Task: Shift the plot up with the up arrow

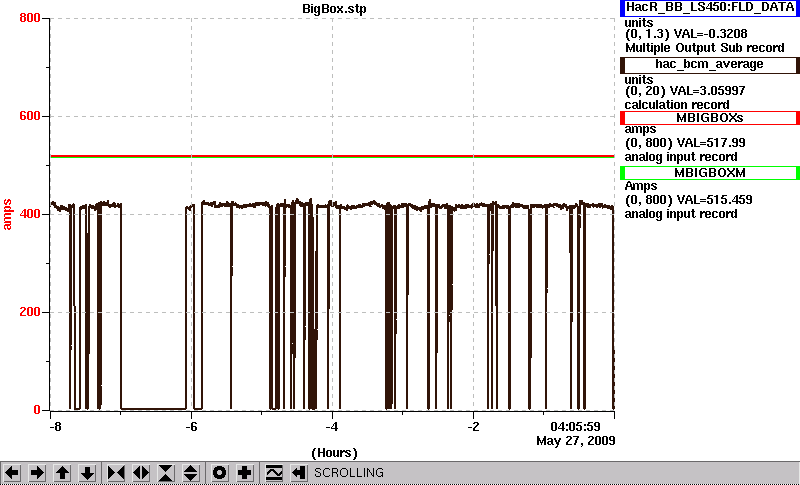Action: 62,473
